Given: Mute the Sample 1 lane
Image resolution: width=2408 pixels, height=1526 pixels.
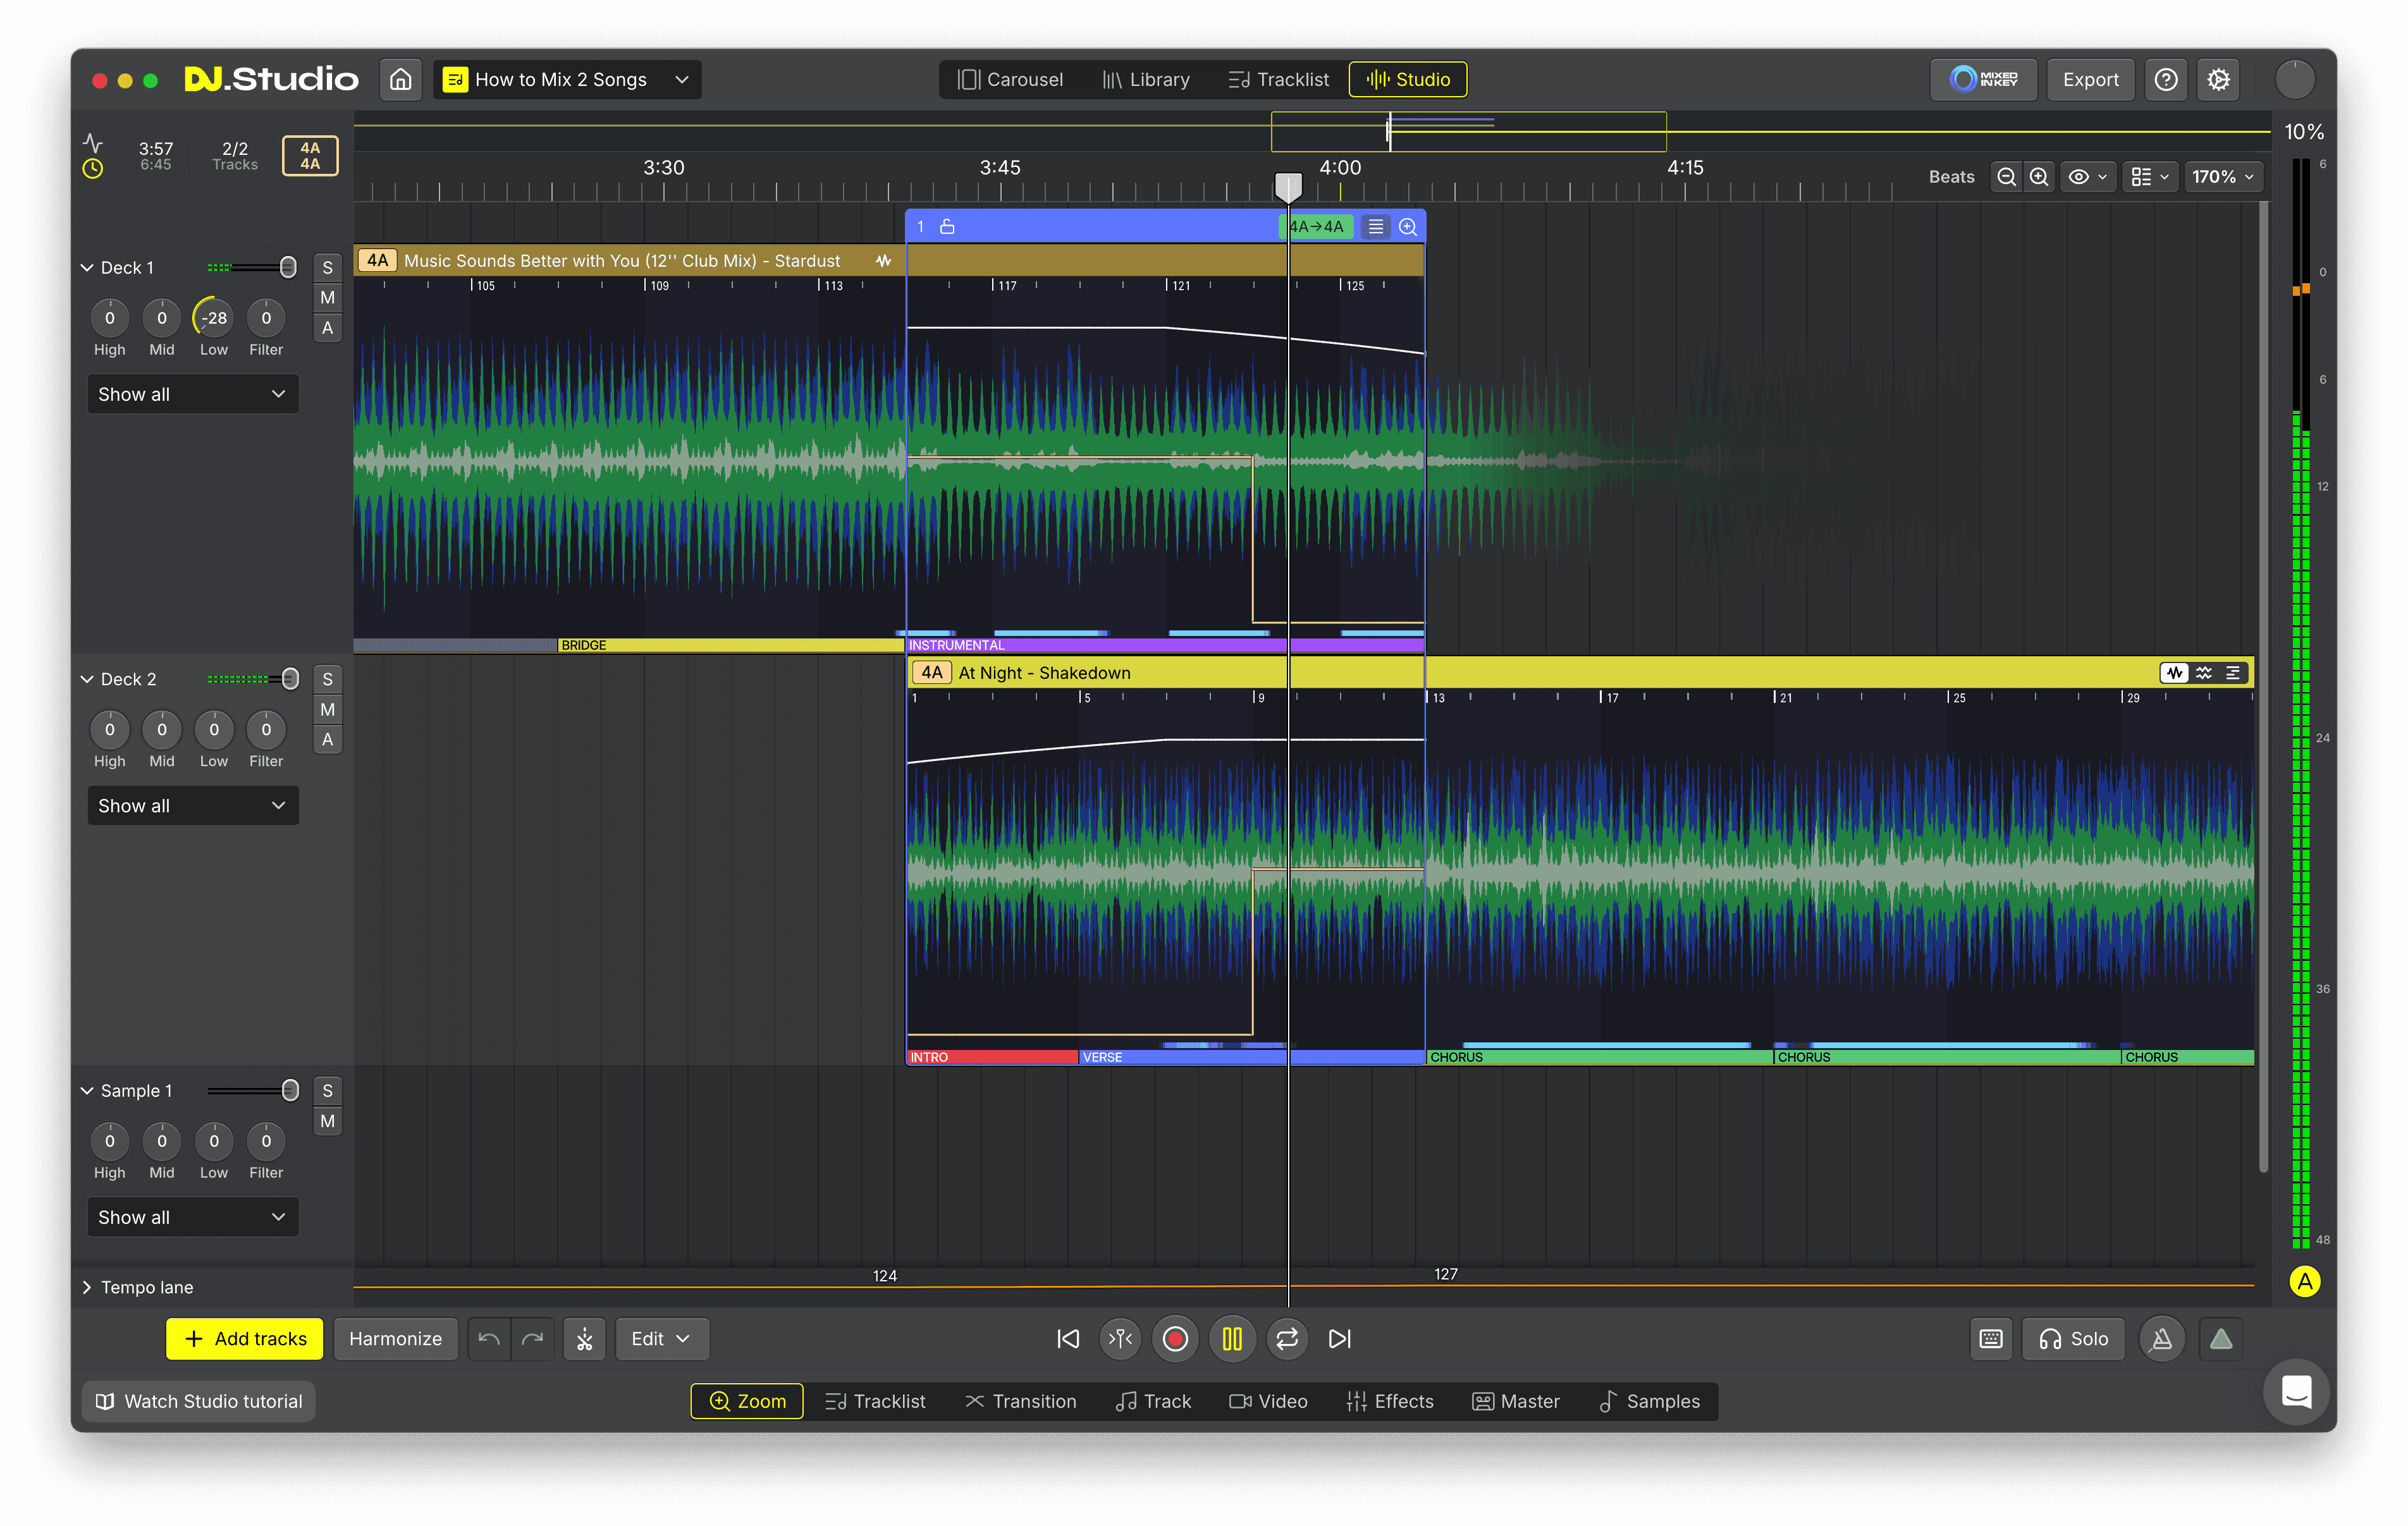Looking at the screenshot, I should pyautogui.click(x=327, y=1121).
